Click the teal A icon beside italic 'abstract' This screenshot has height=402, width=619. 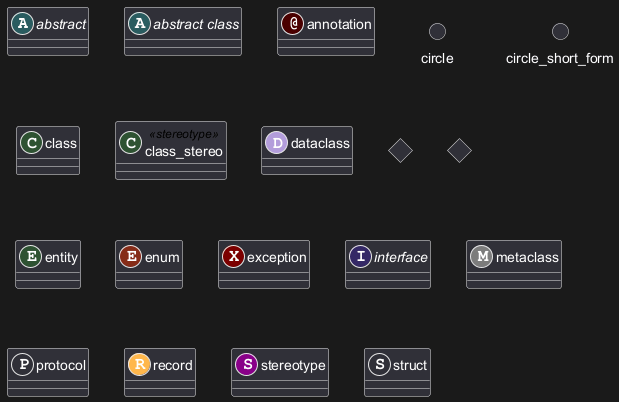click(x=24, y=24)
